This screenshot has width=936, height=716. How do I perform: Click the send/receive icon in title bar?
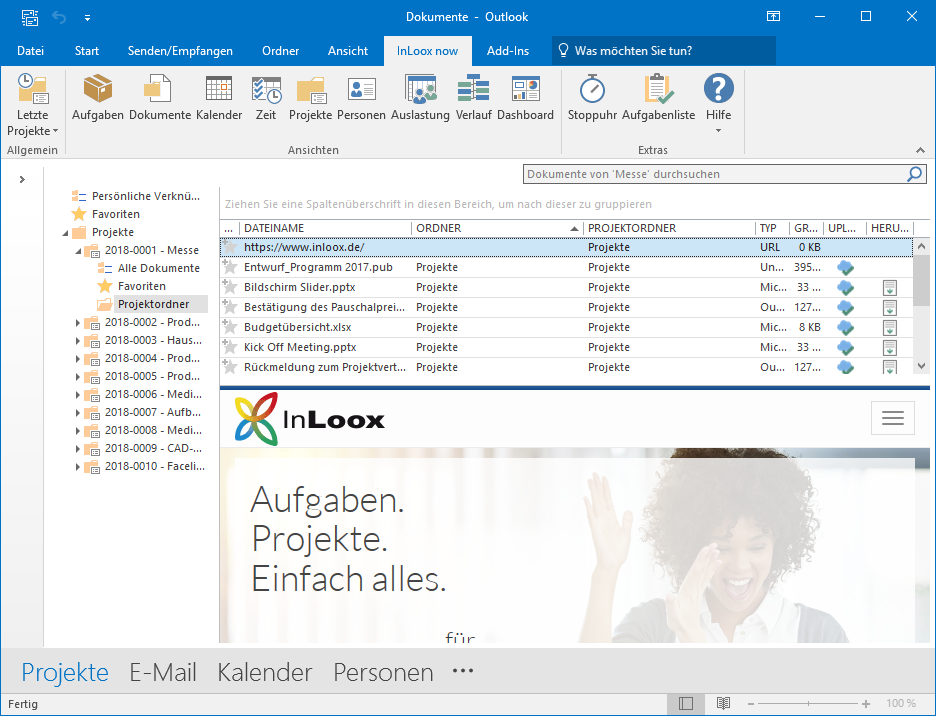click(x=30, y=17)
